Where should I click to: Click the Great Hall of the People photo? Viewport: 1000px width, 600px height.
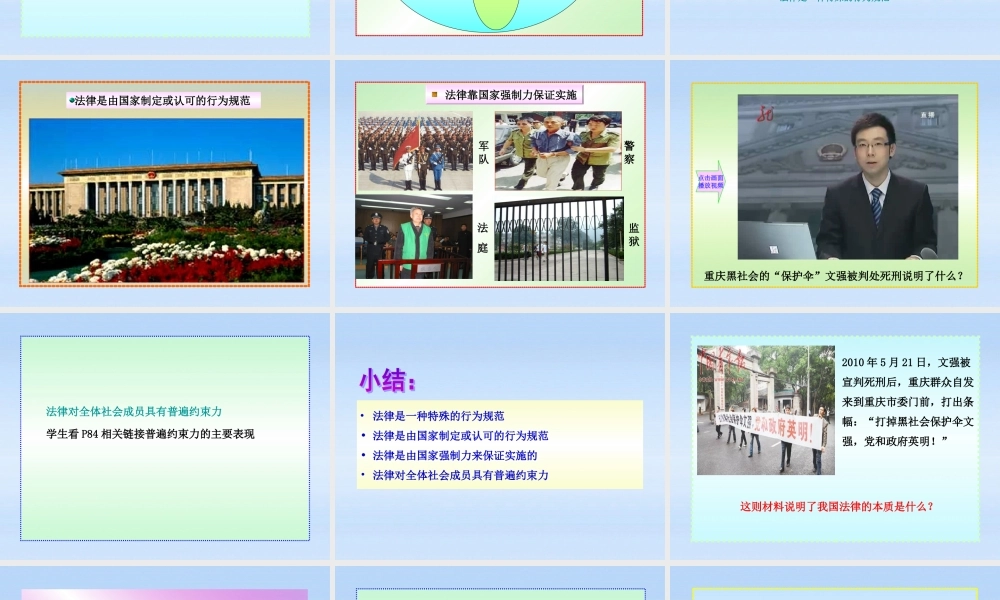point(166,200)
